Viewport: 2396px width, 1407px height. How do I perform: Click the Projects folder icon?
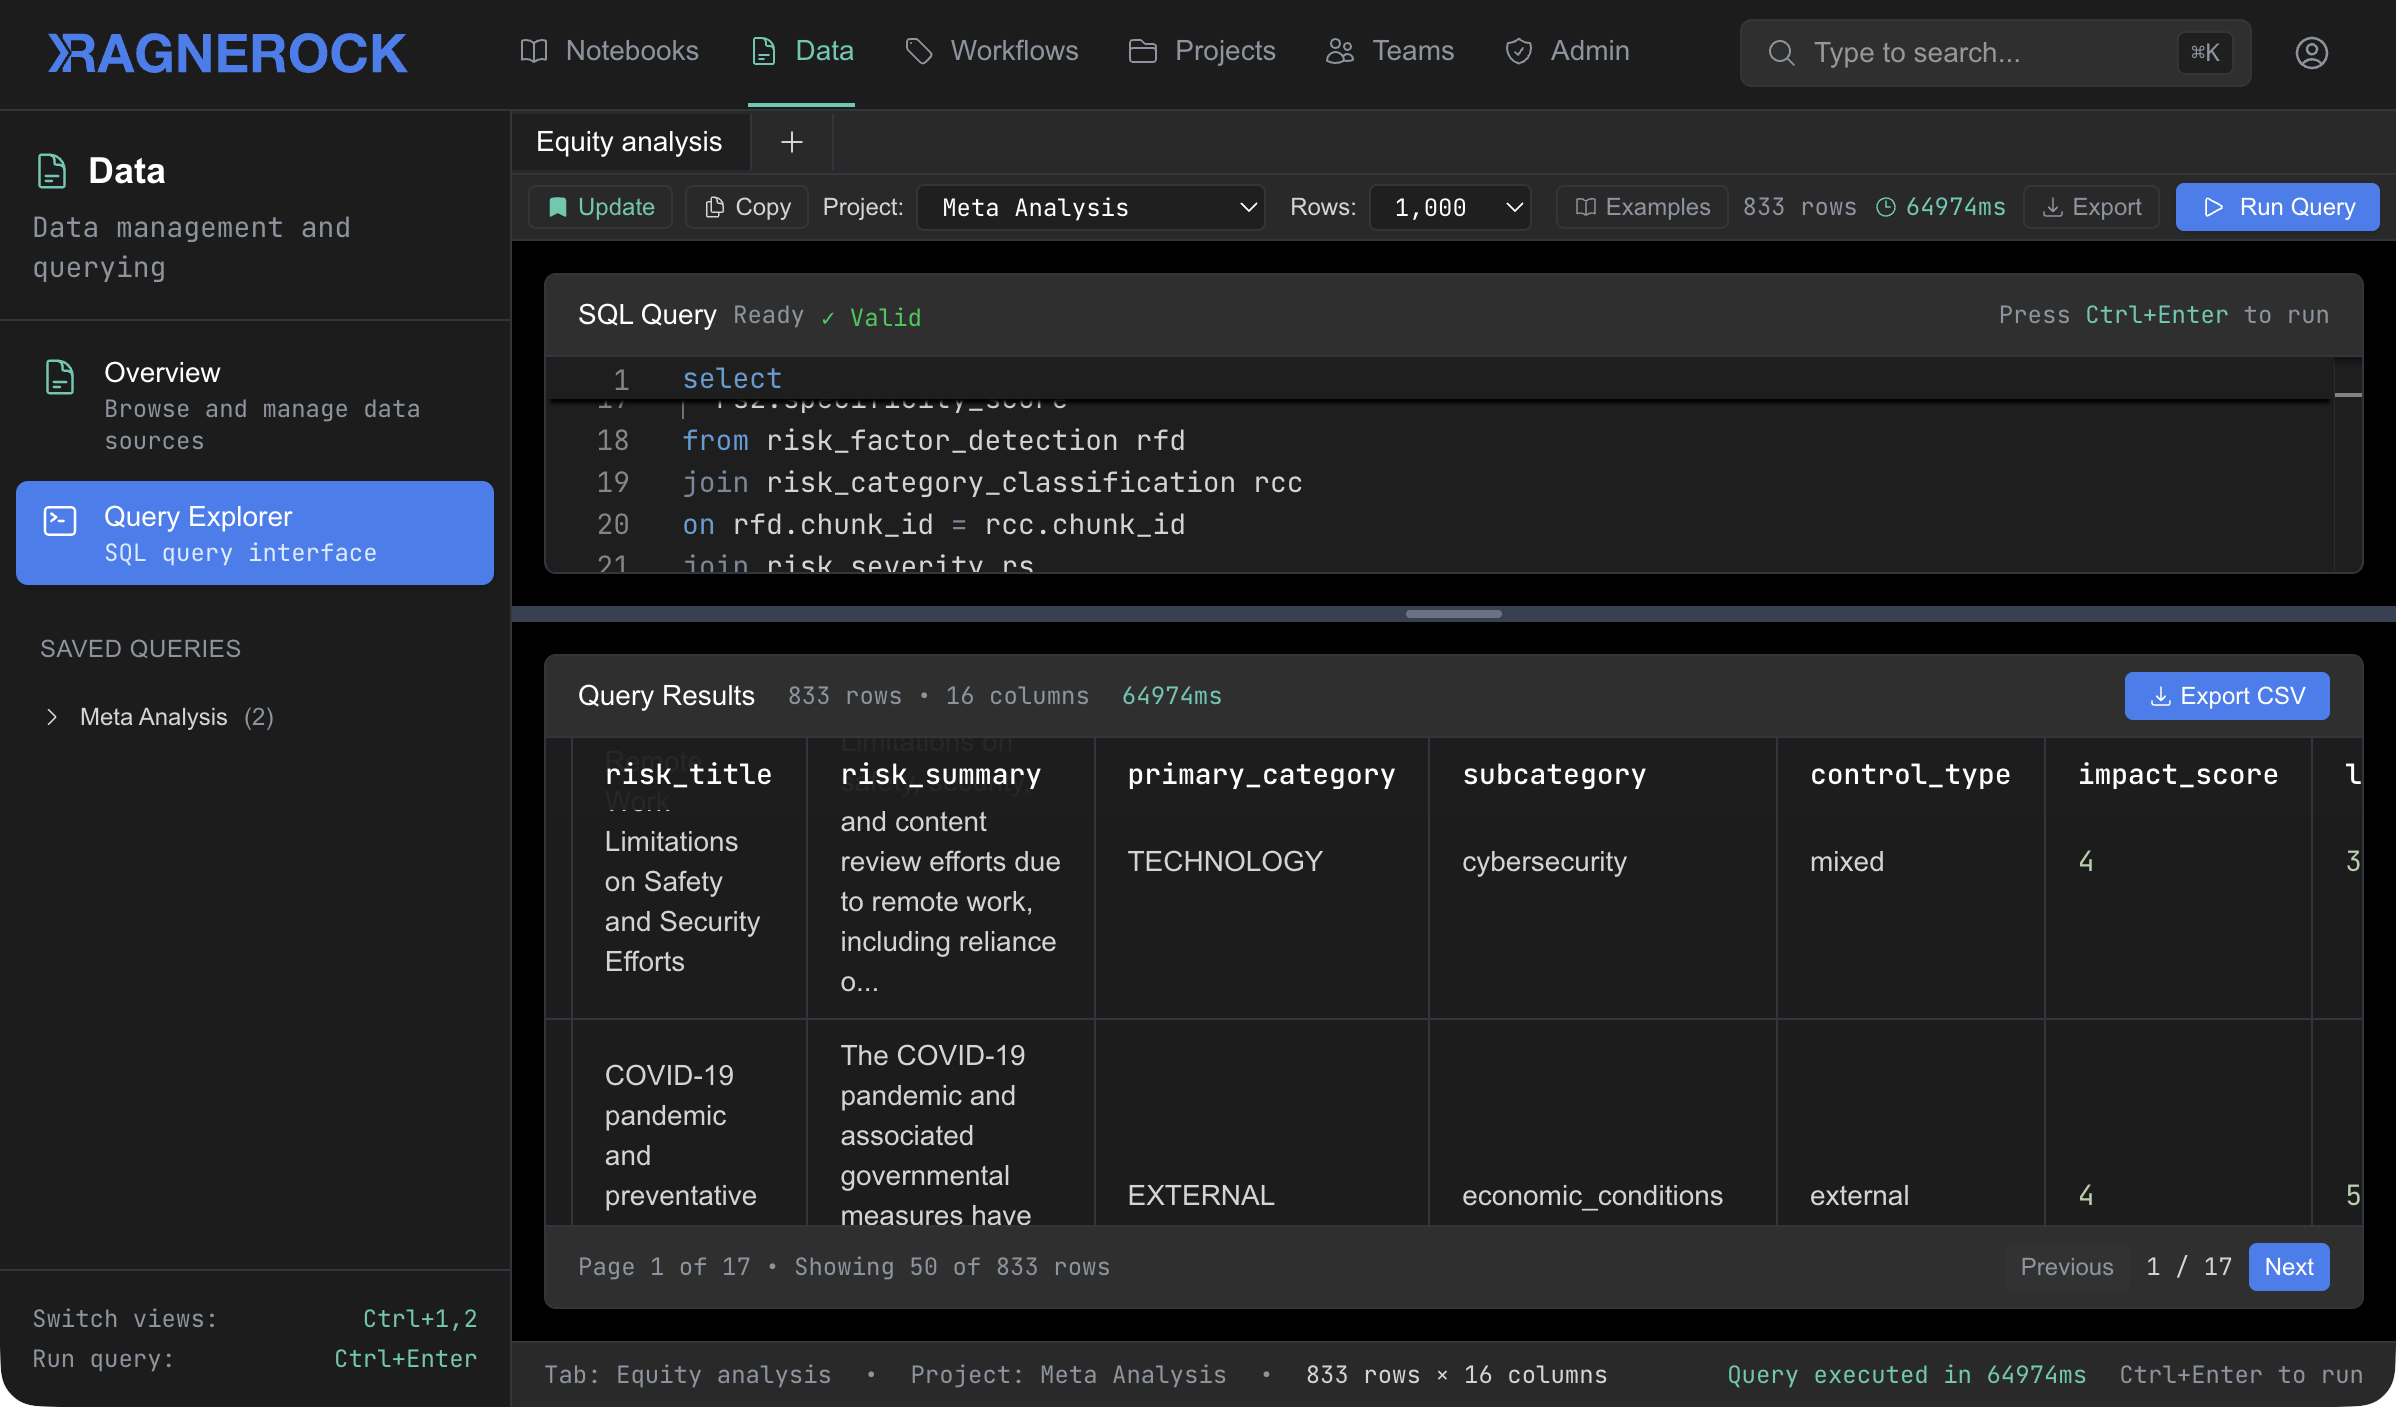[1141, 50]
